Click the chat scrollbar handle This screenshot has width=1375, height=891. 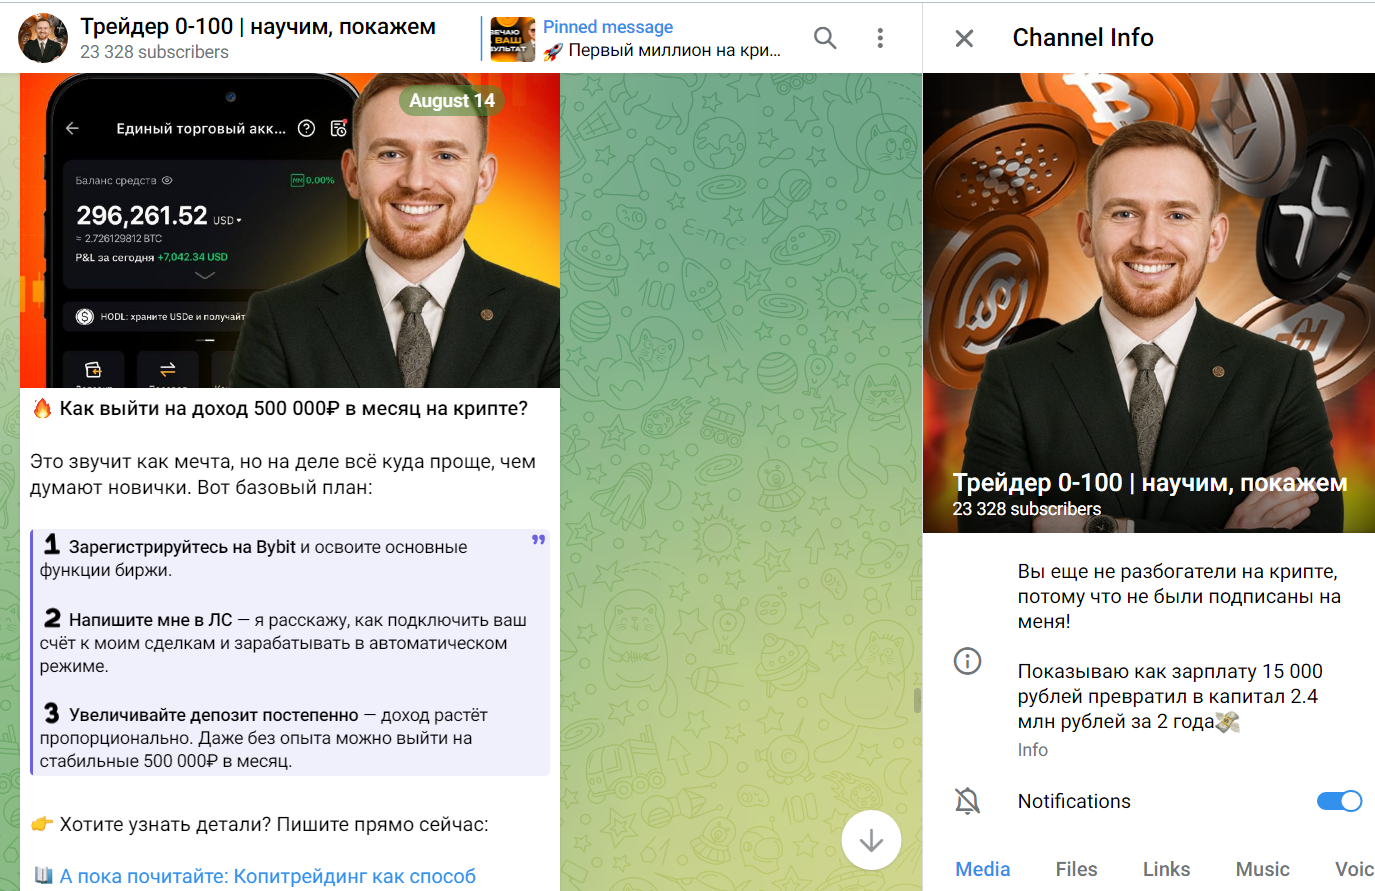point(917,700)
